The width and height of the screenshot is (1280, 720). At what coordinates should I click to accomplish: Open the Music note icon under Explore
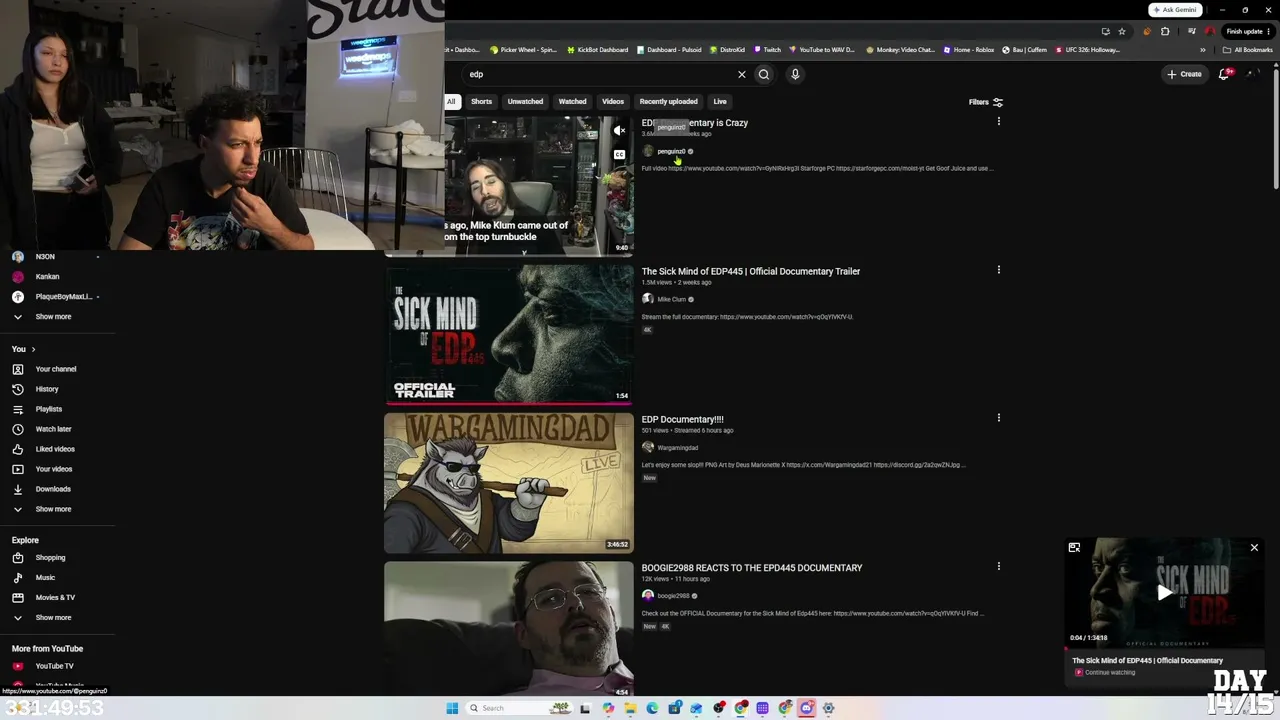point(17,578)
